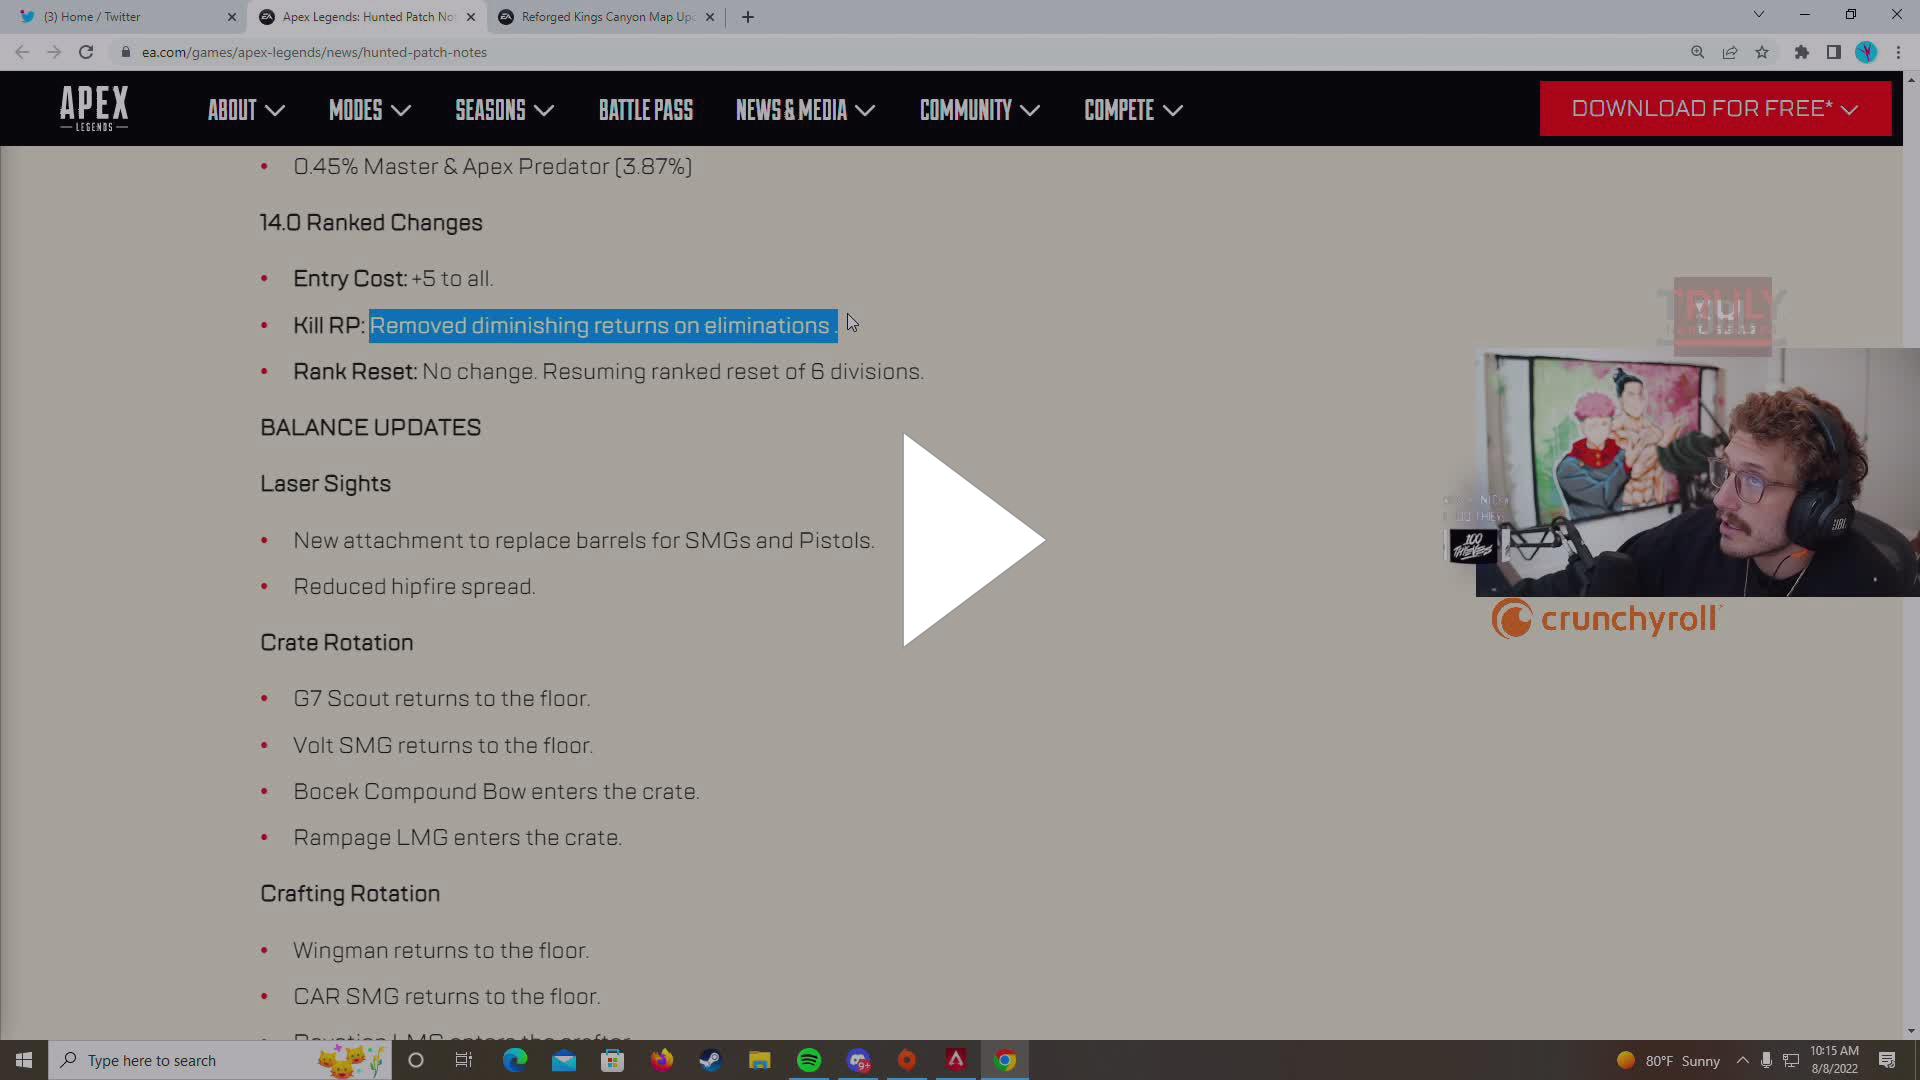Screen dimensions: 1920x1080
Task: Open the browser extensions puzzle icon
Action: point(1801,52)
